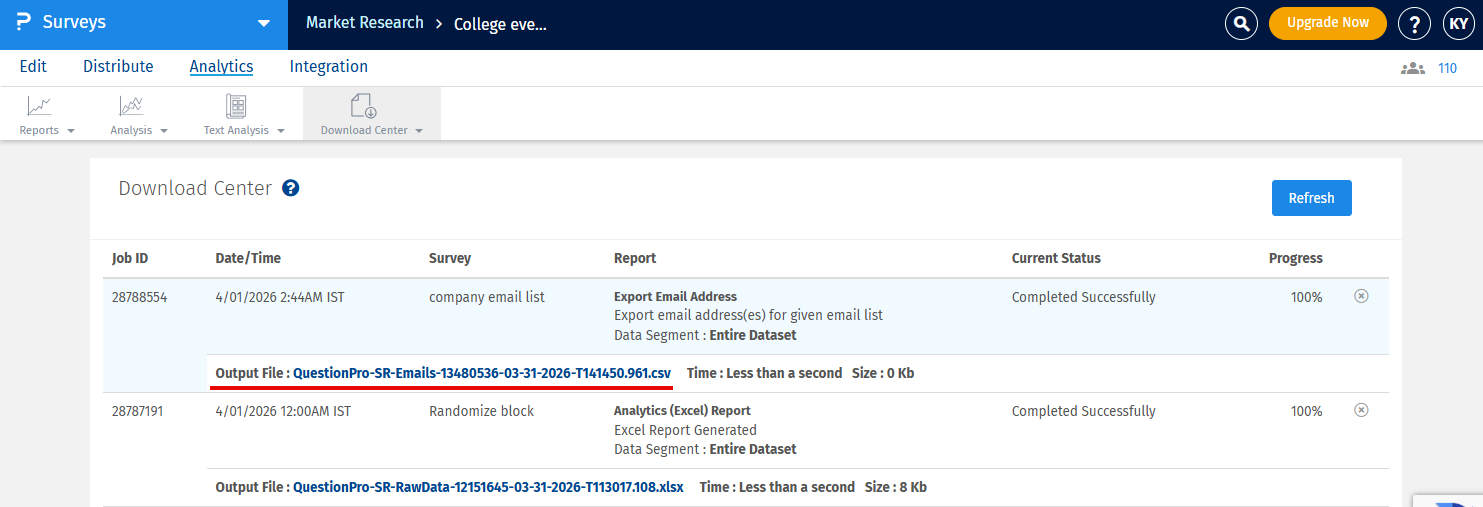Image resolution: width=1483 pixels, height=507 pixels.
Task: Click the Excel Report Generated text
Action: pyautogui.click(x=685, y=430)
